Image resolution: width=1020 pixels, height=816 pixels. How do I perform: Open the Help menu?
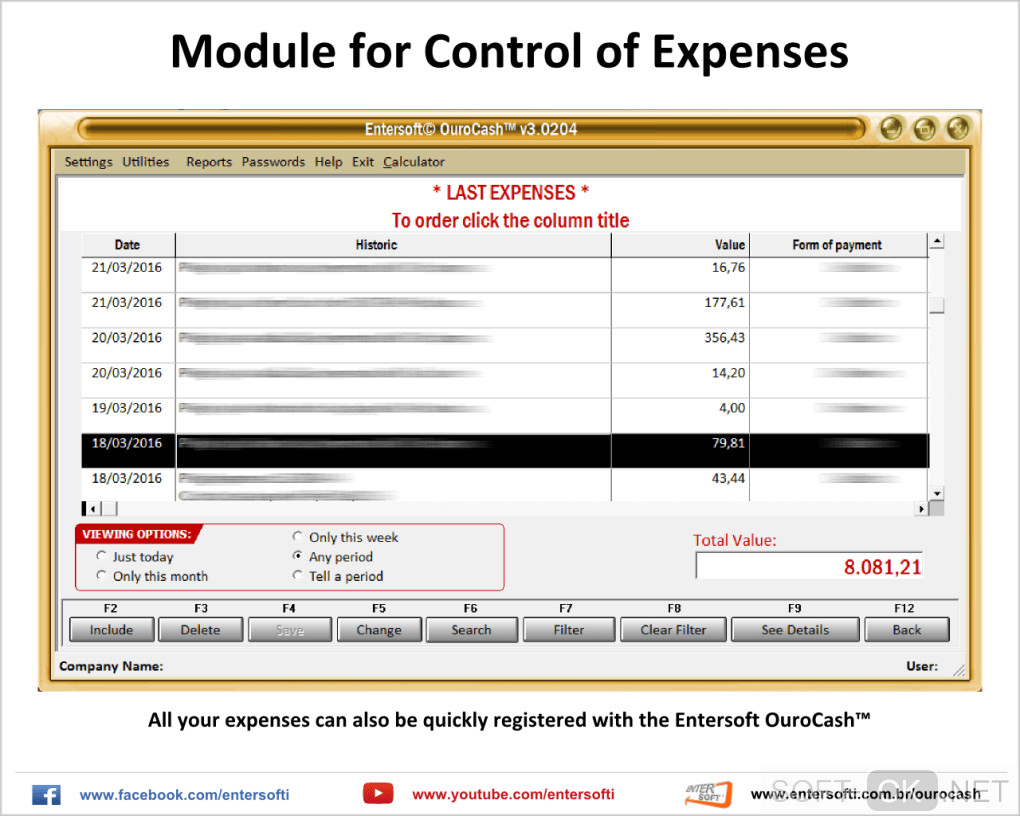coord(329,161)
